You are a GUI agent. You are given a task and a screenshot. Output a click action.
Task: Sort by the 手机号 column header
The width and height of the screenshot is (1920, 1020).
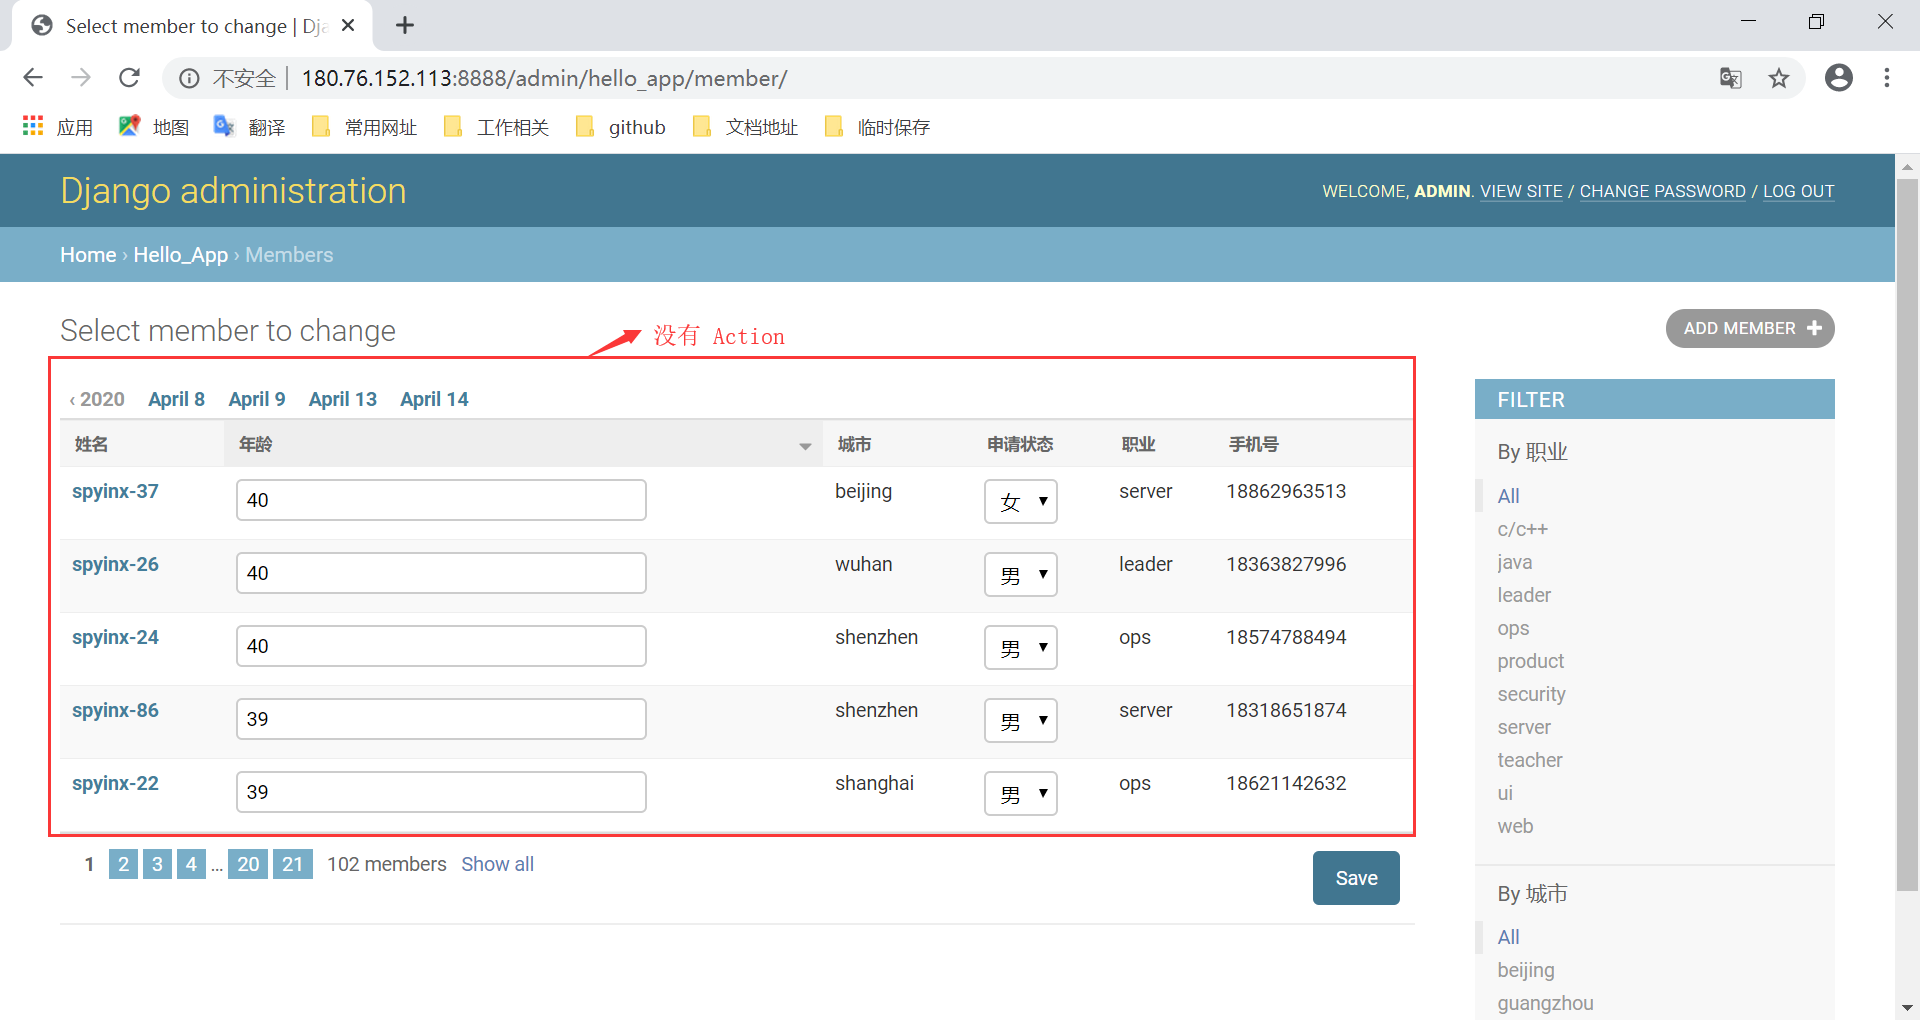pos(1254,444)
